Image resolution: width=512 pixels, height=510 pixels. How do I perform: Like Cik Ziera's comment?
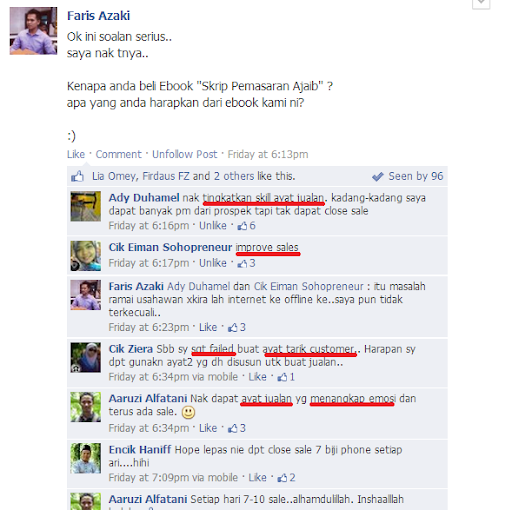click(x=257, y=377)
